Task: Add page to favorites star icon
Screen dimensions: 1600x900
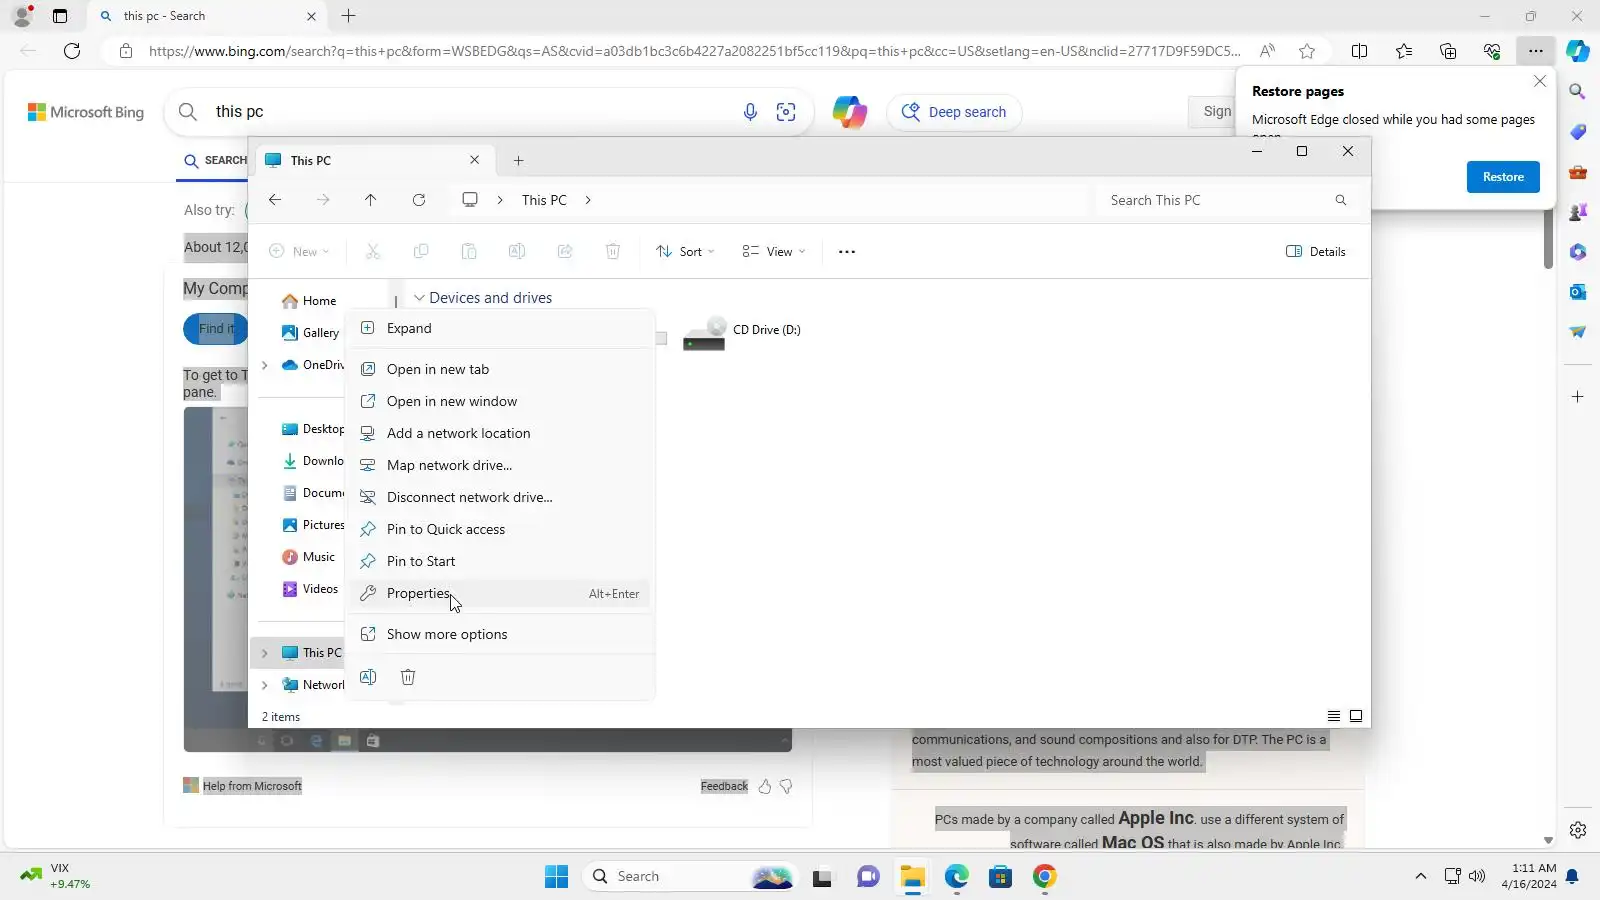Action: [x=1307, y=51]
